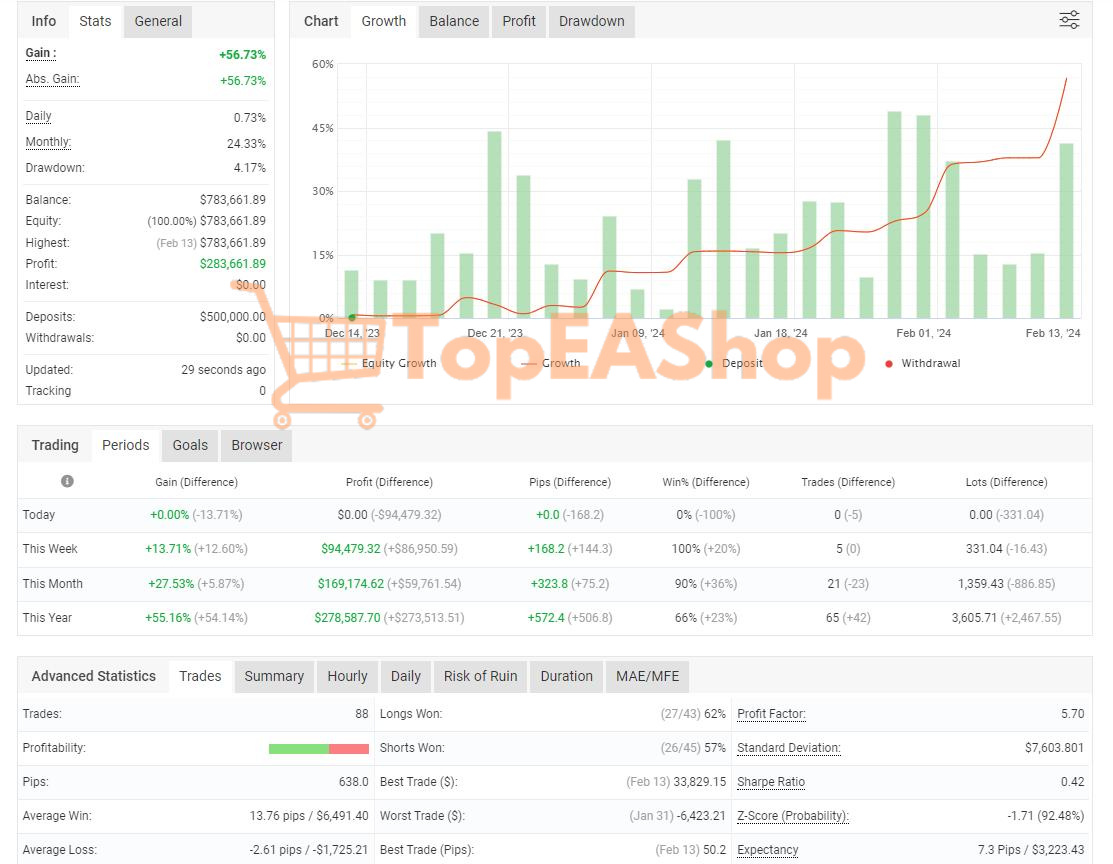This screenshot has width=1113, height=864.
Task: Open the chart settings sliders icon
Action: click(x=1069, y=20)
